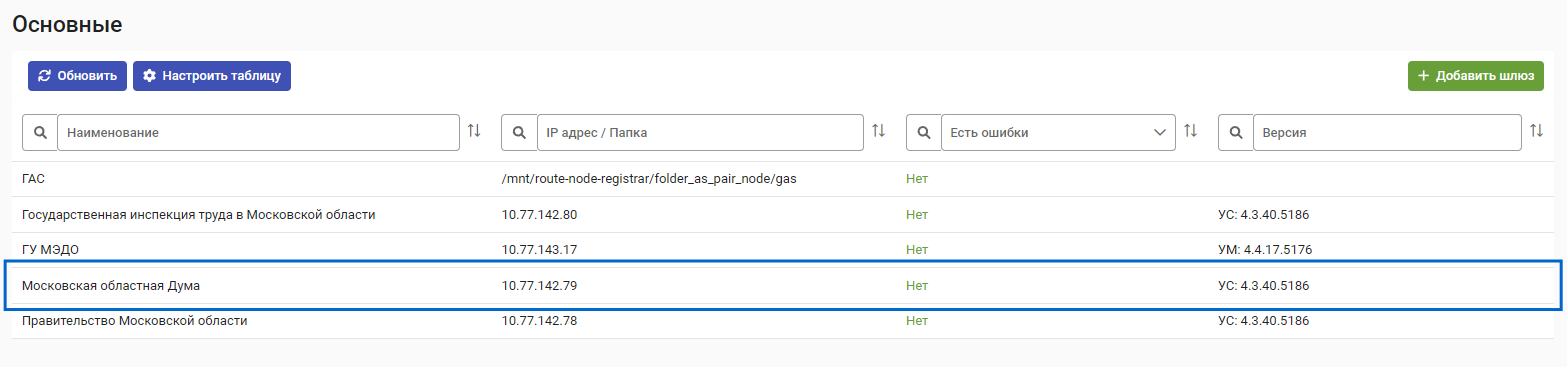1567x367 pixels.
Task: Click the IP cell 10.77.142.78
Action: tap(540, 321)
